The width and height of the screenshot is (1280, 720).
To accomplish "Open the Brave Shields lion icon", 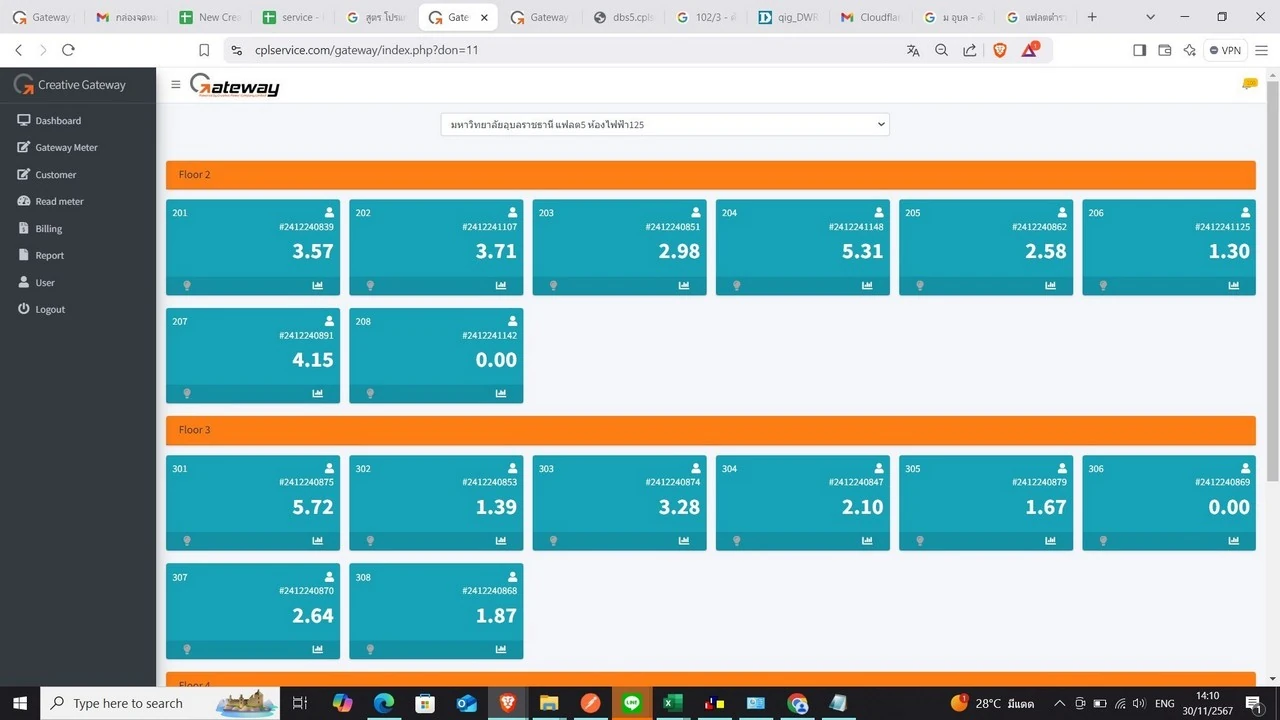I will tap(999, 50).
